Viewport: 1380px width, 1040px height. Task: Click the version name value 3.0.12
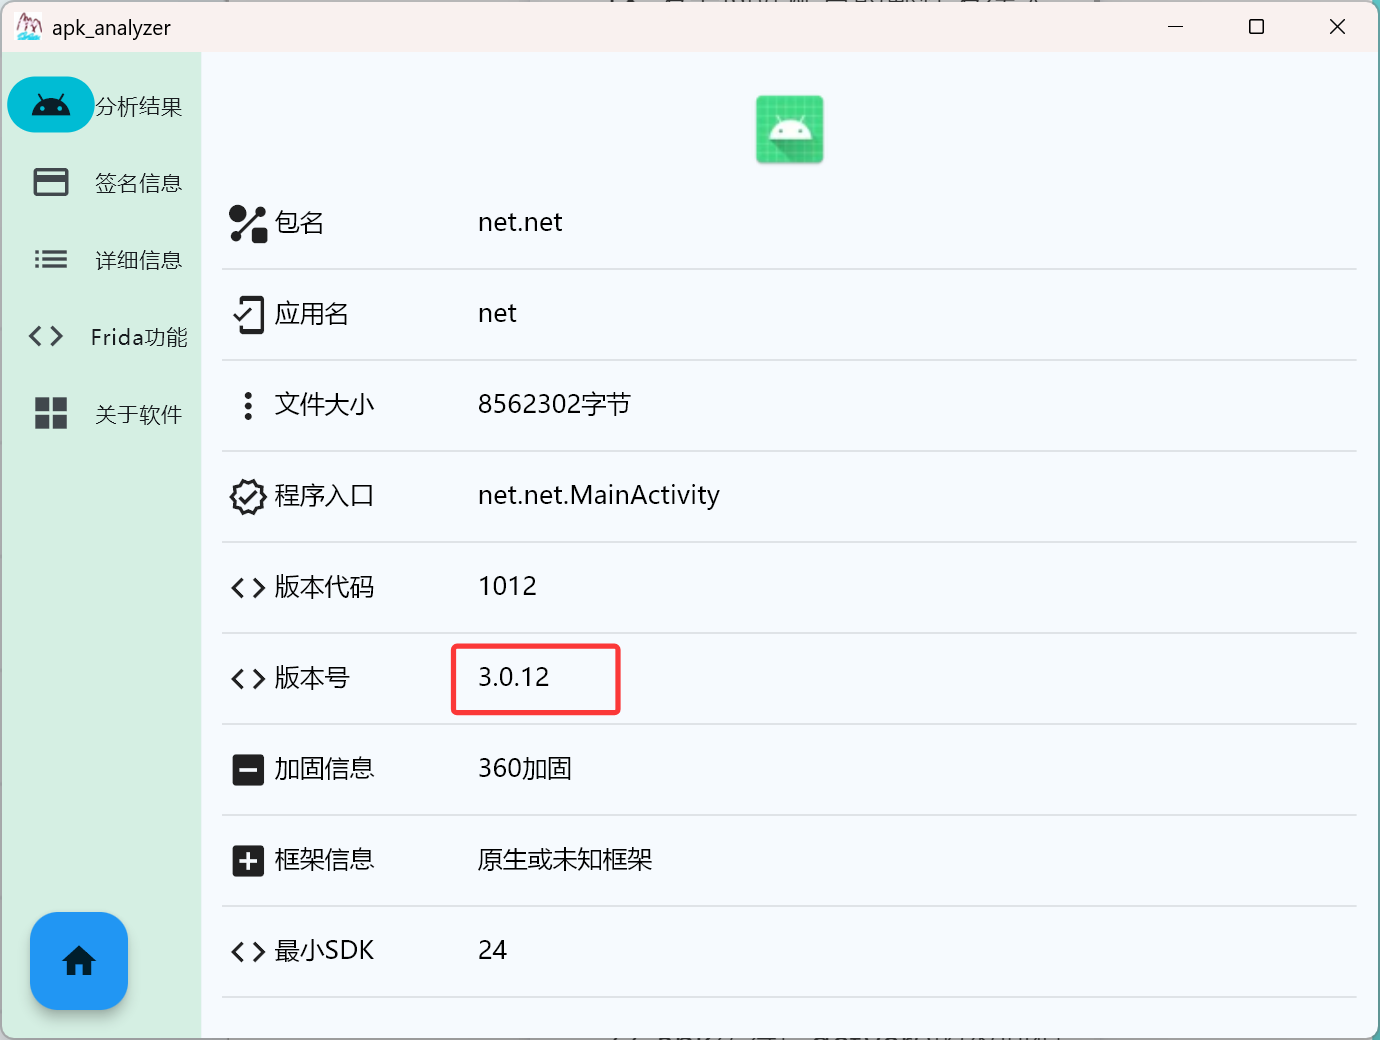pyautogui.click(x=514, y=677)
